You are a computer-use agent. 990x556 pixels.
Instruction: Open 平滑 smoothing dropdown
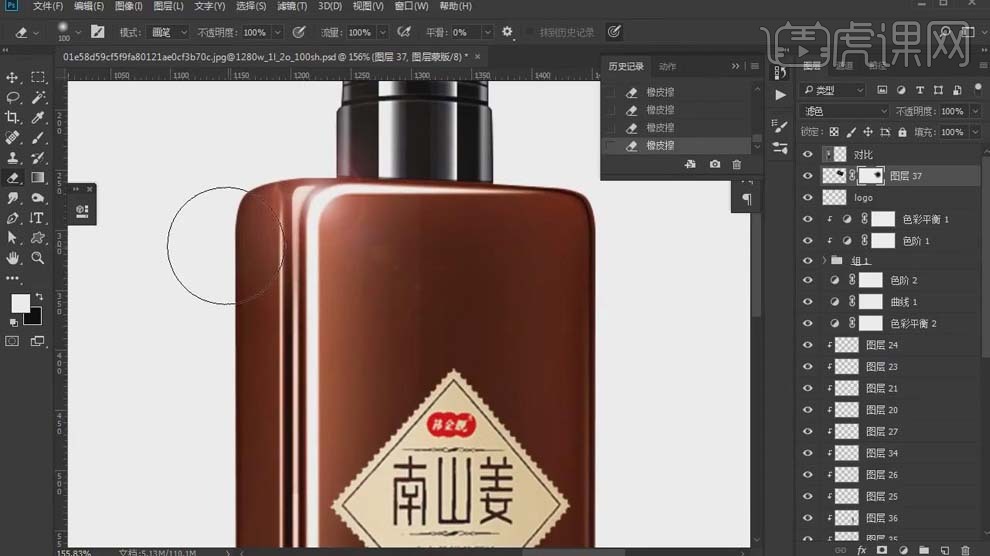(487, 32)
